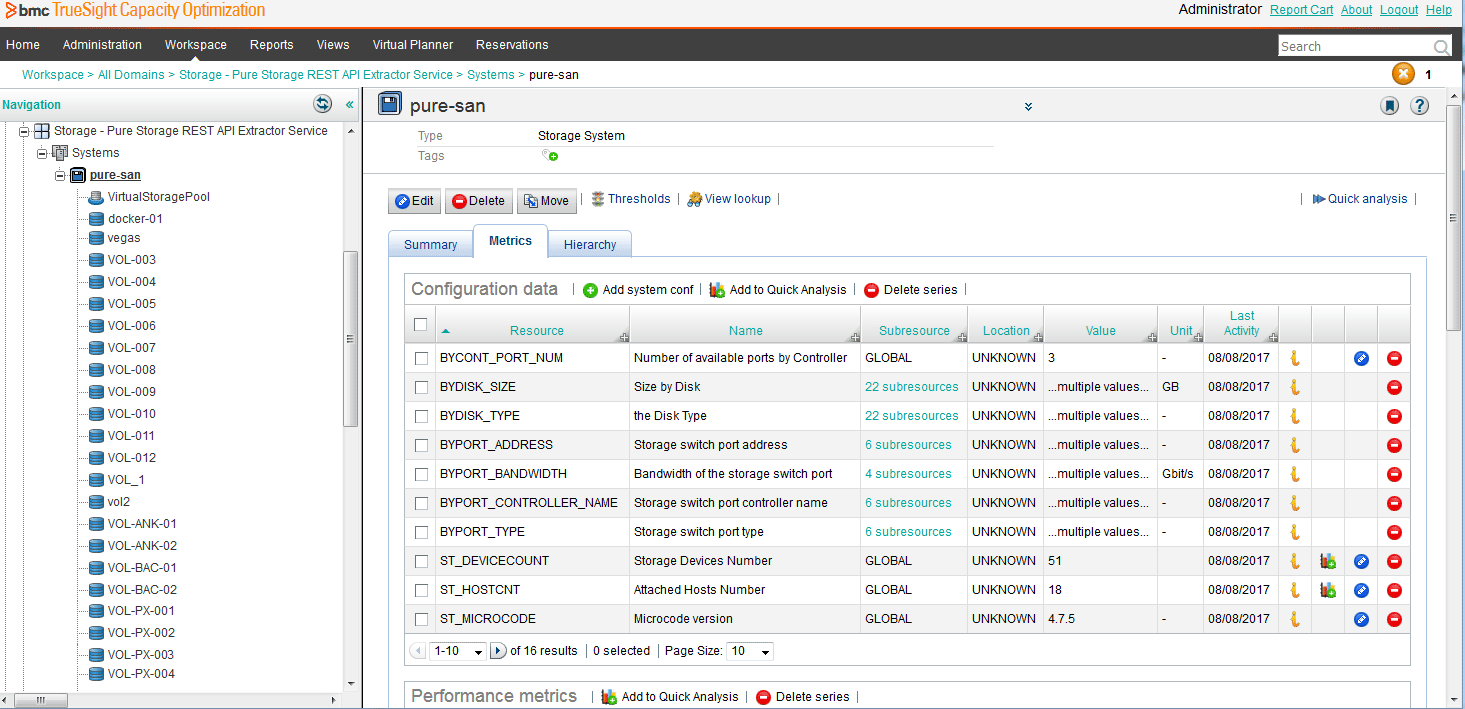Open the 1-10 results range dropdown
This screenshot has width=1465, height=709.
[x=458, y=651]
